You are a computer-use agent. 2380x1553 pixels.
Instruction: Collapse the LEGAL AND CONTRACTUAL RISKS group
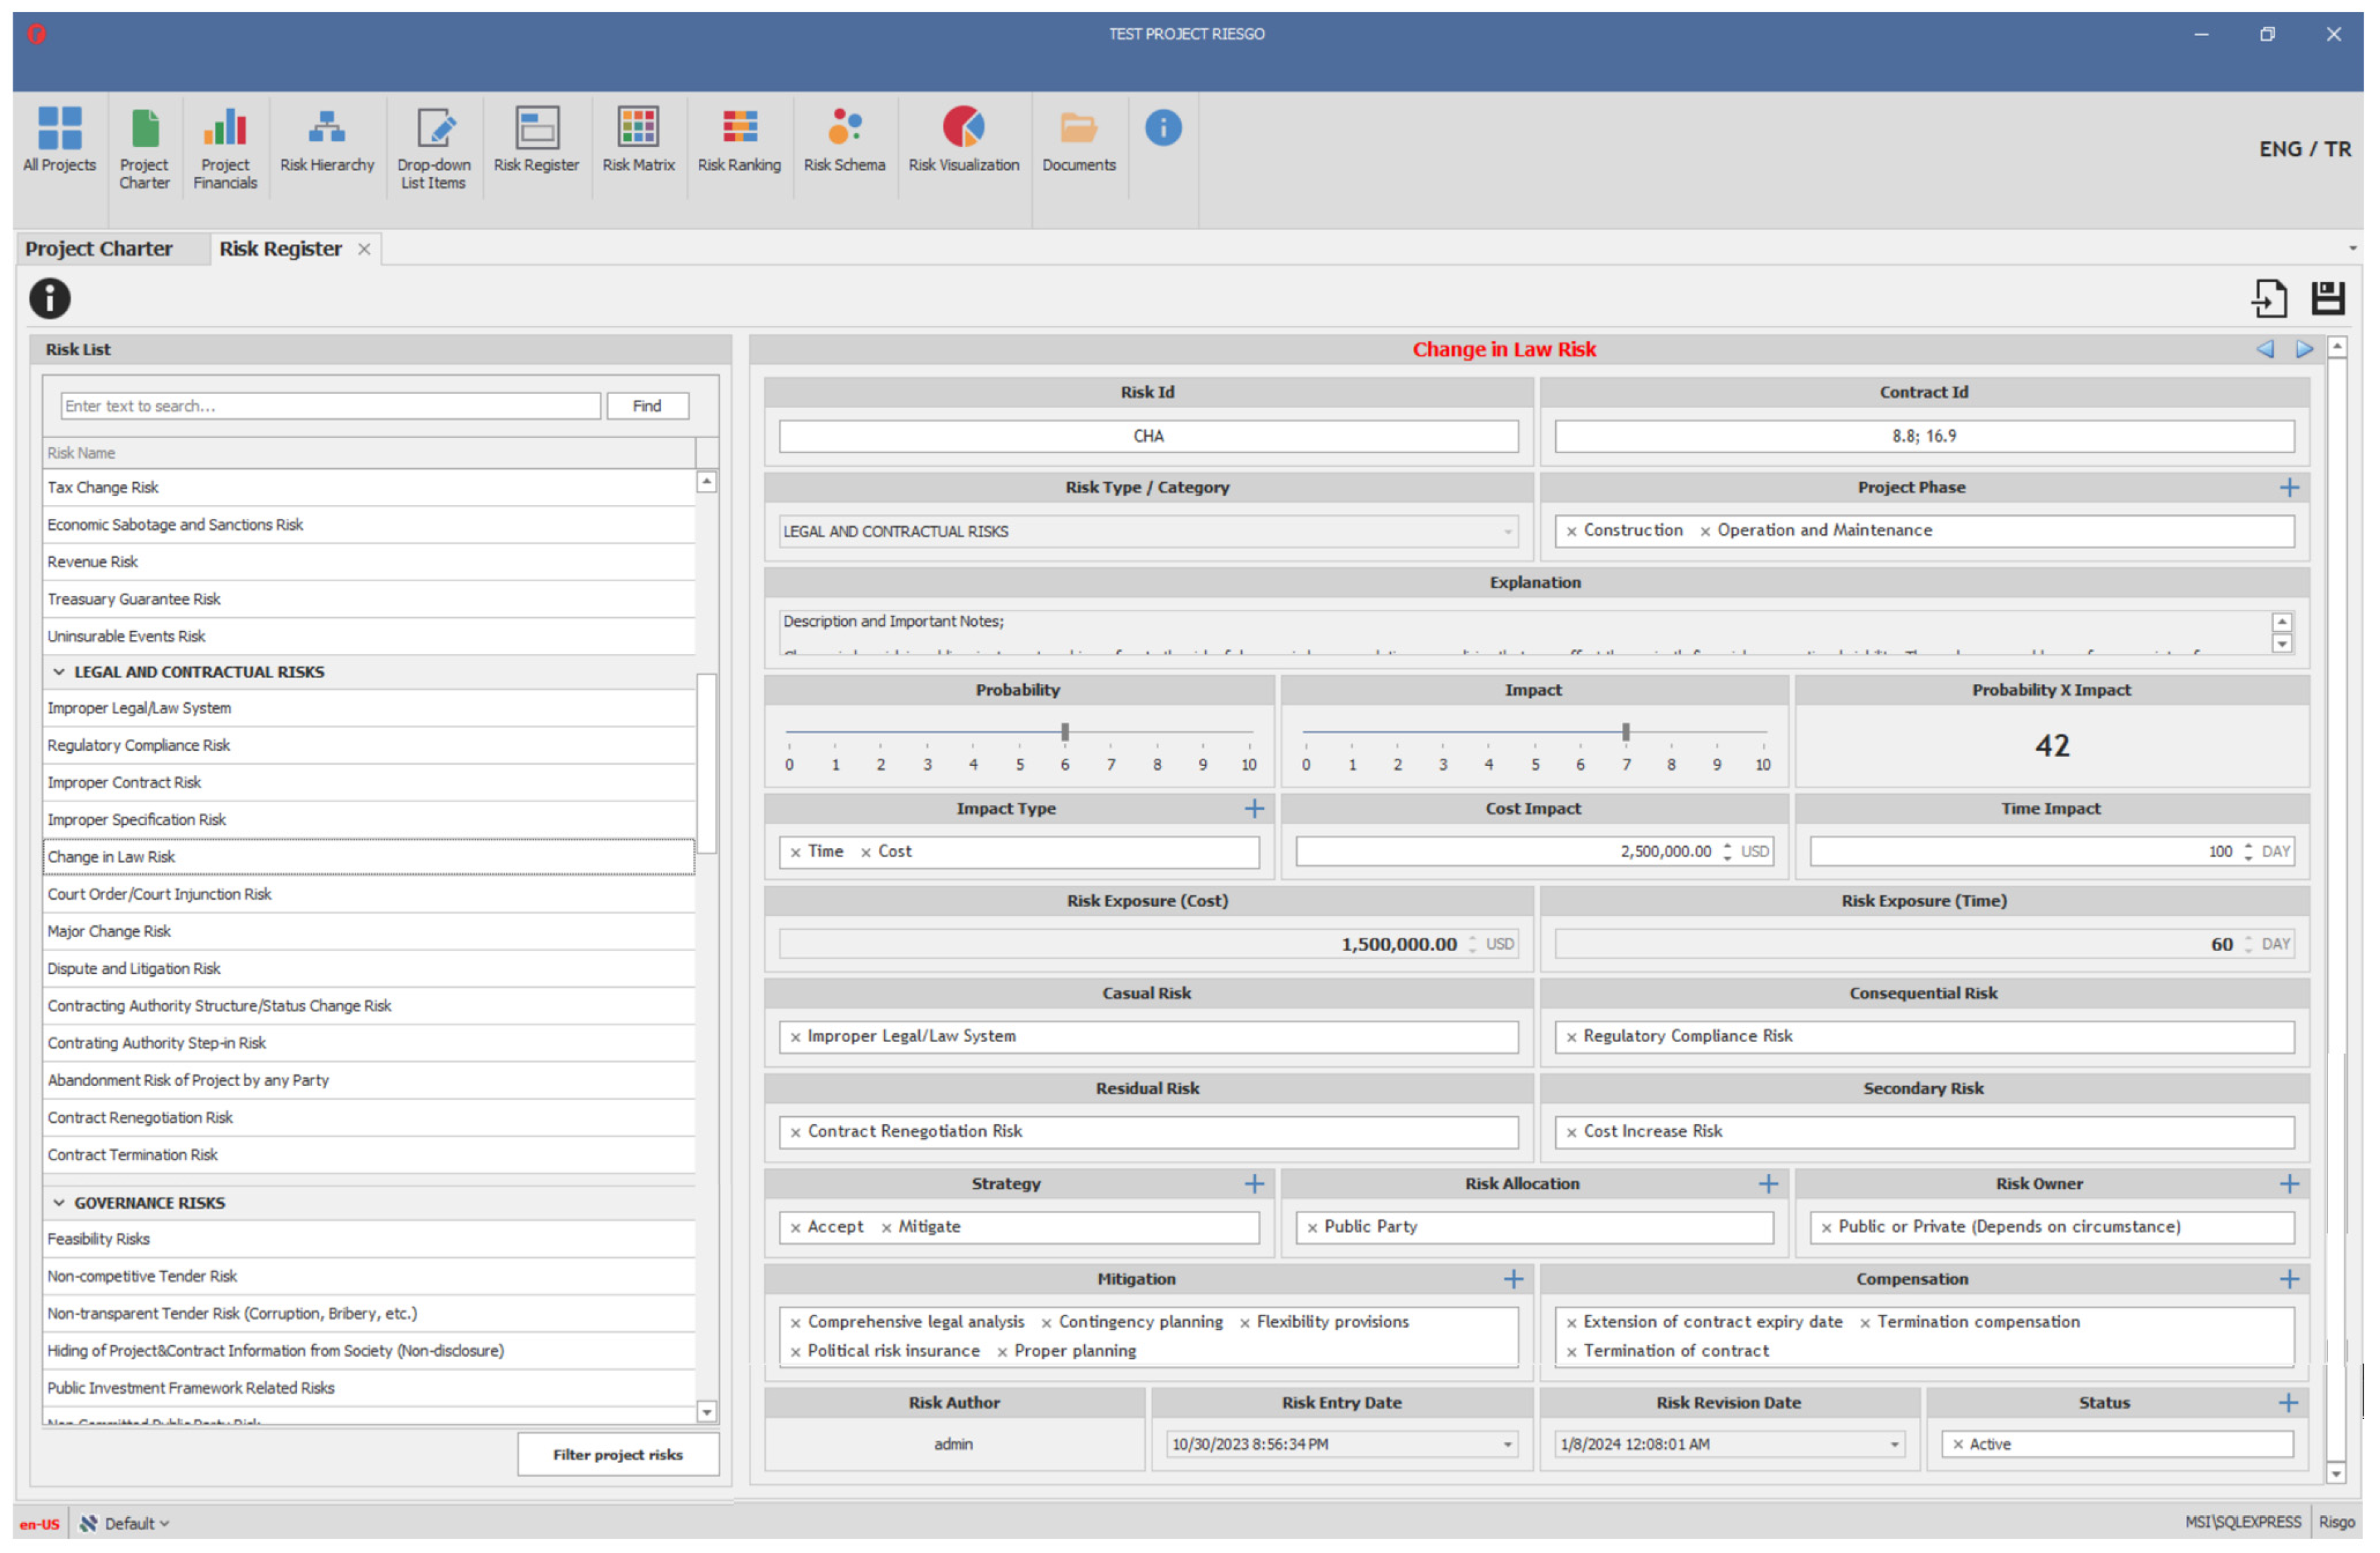(59, 672)
